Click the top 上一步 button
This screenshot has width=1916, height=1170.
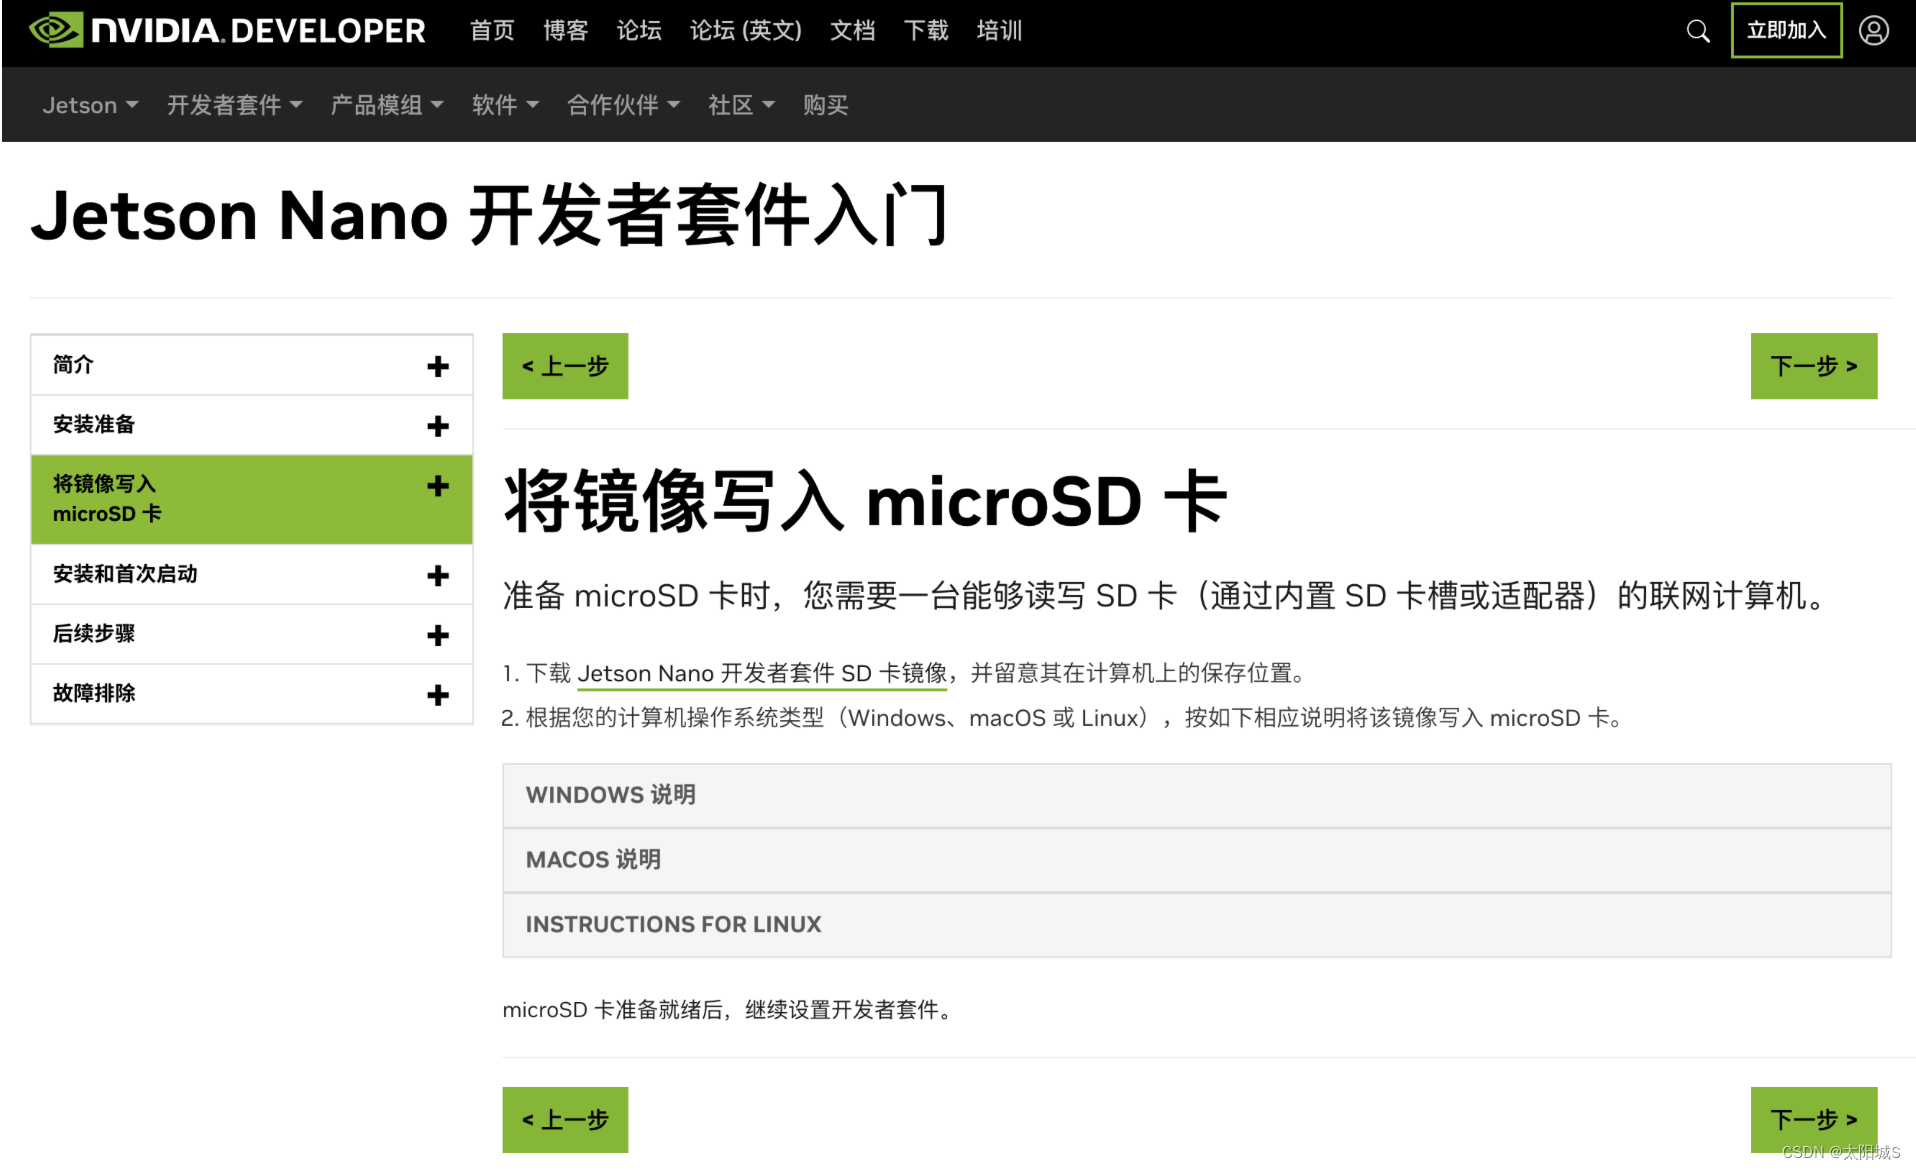[x=565, y=366]
